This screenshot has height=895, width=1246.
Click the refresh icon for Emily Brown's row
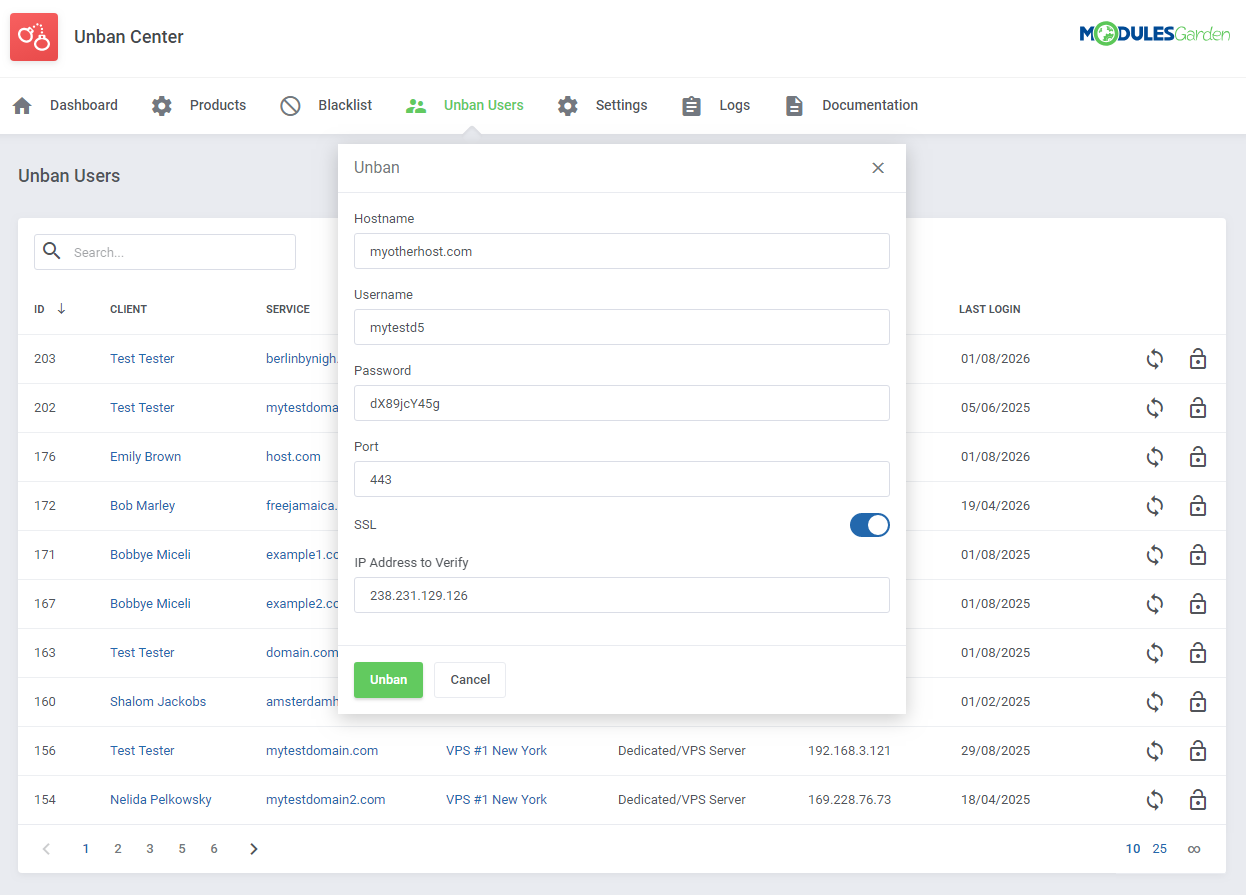(1155, 456)
